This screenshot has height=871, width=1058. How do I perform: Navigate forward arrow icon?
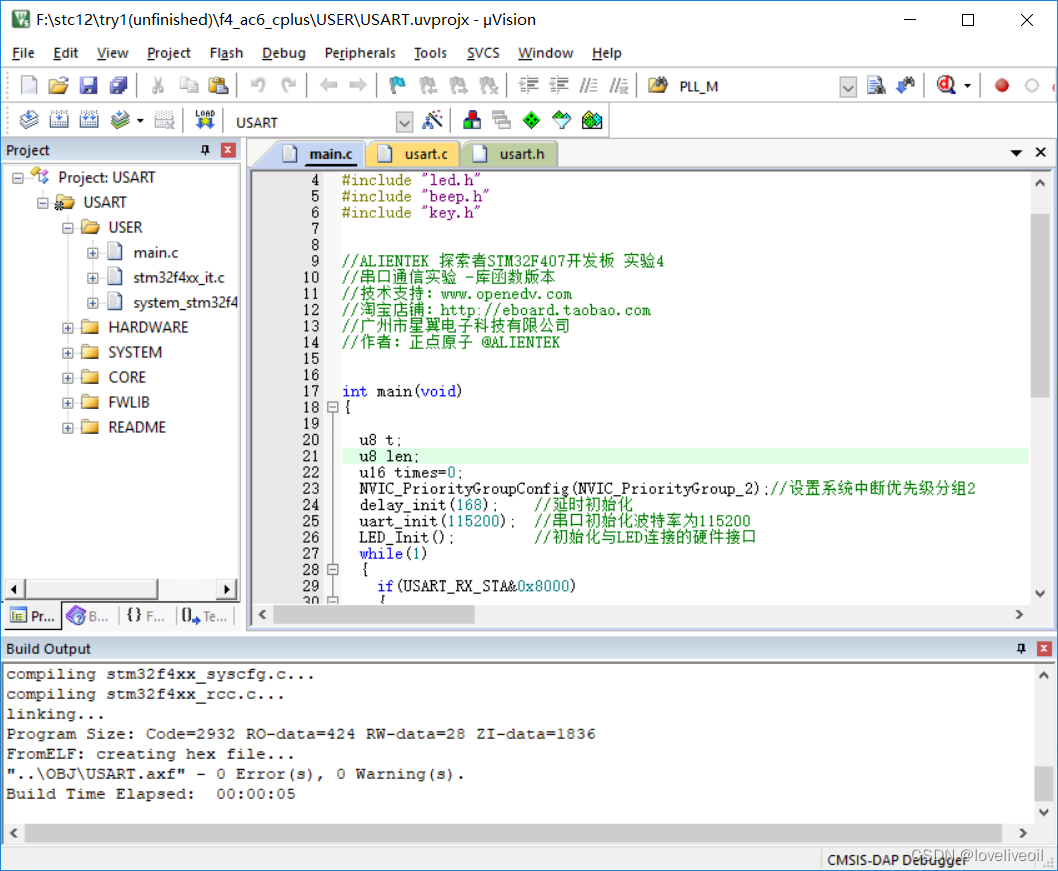358,86
